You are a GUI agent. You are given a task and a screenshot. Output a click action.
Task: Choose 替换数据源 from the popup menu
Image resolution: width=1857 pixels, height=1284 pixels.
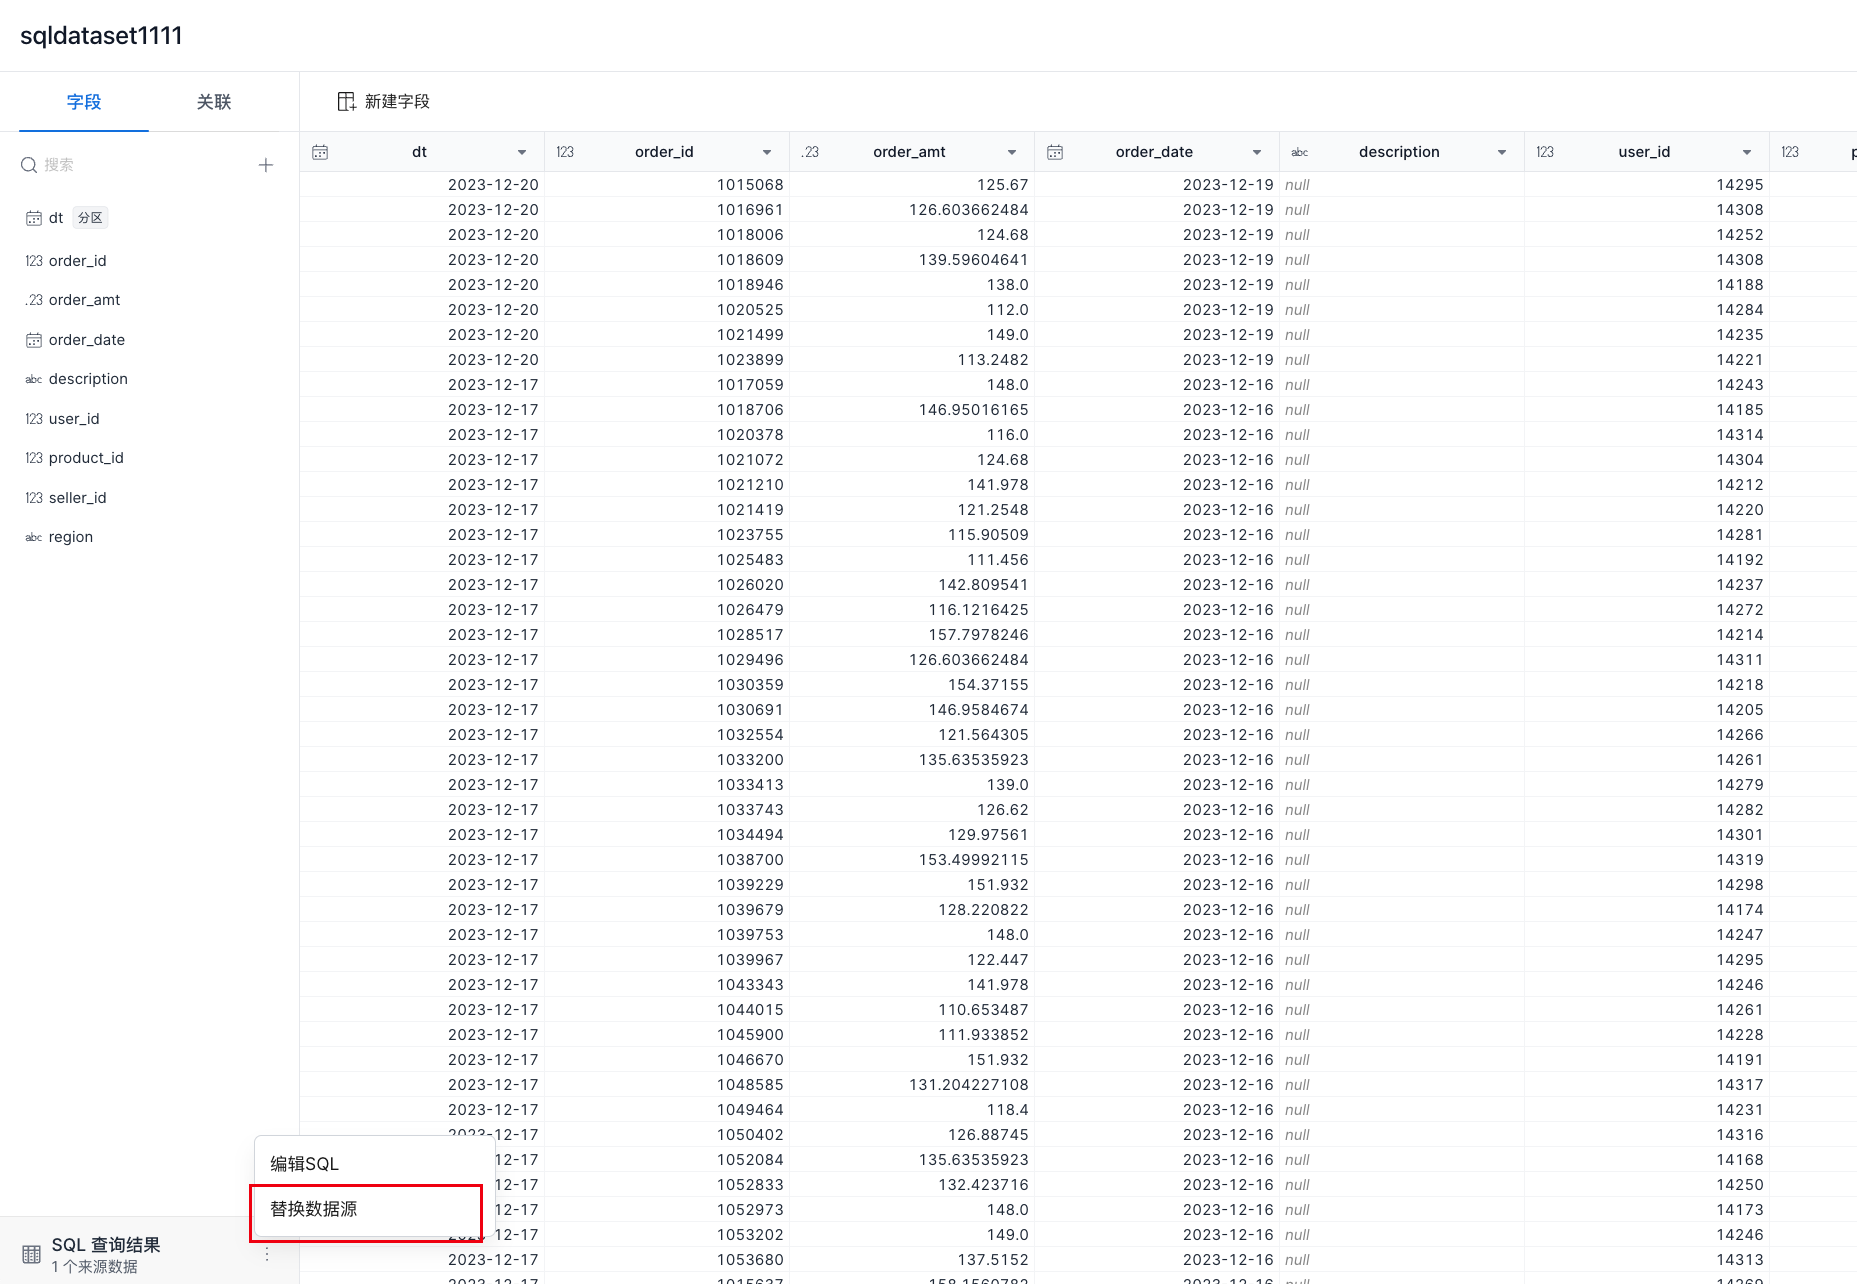(314, 1209)
